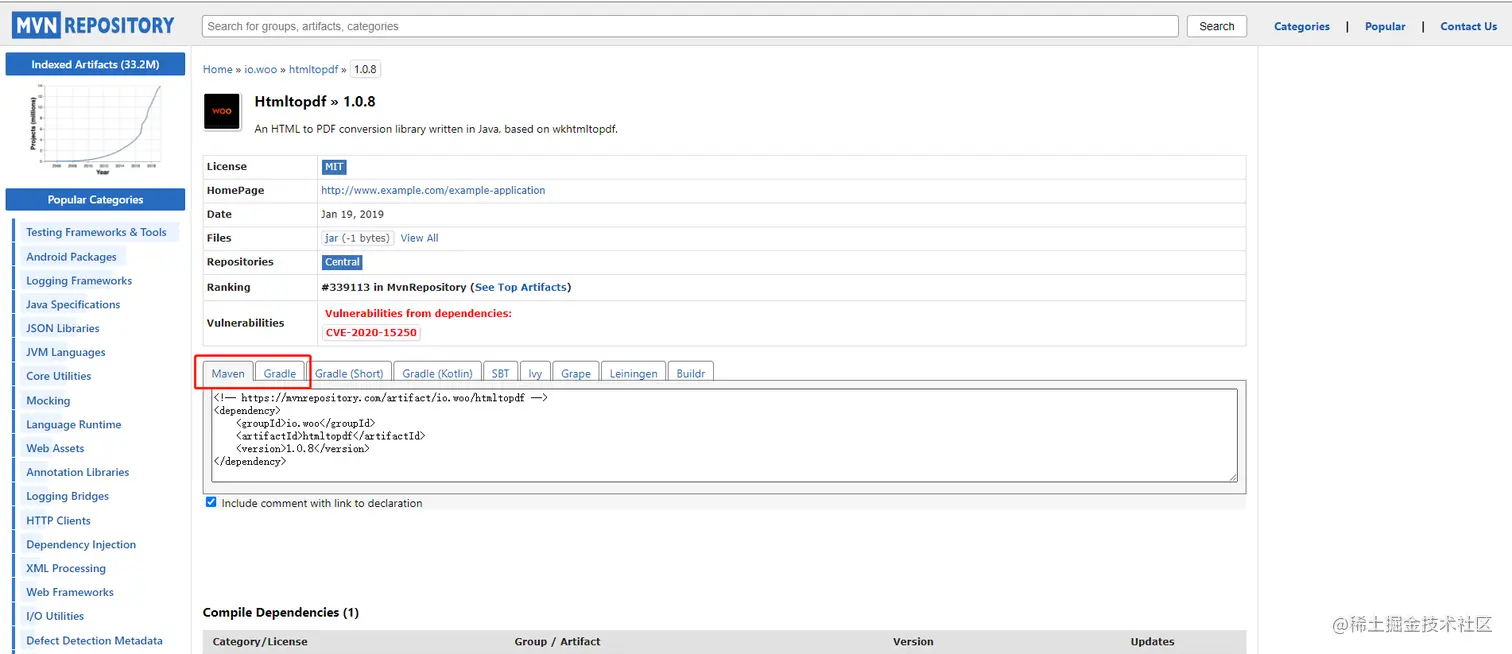This screenshot has height=654, width=1512.
Task: Open htmltopdf breadcrumb link
Action: click(x=313, y=69)
